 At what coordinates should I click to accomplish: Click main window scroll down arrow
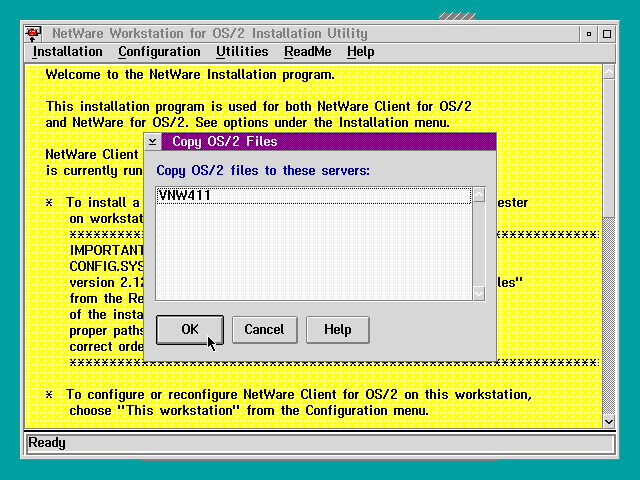point(609,421)
